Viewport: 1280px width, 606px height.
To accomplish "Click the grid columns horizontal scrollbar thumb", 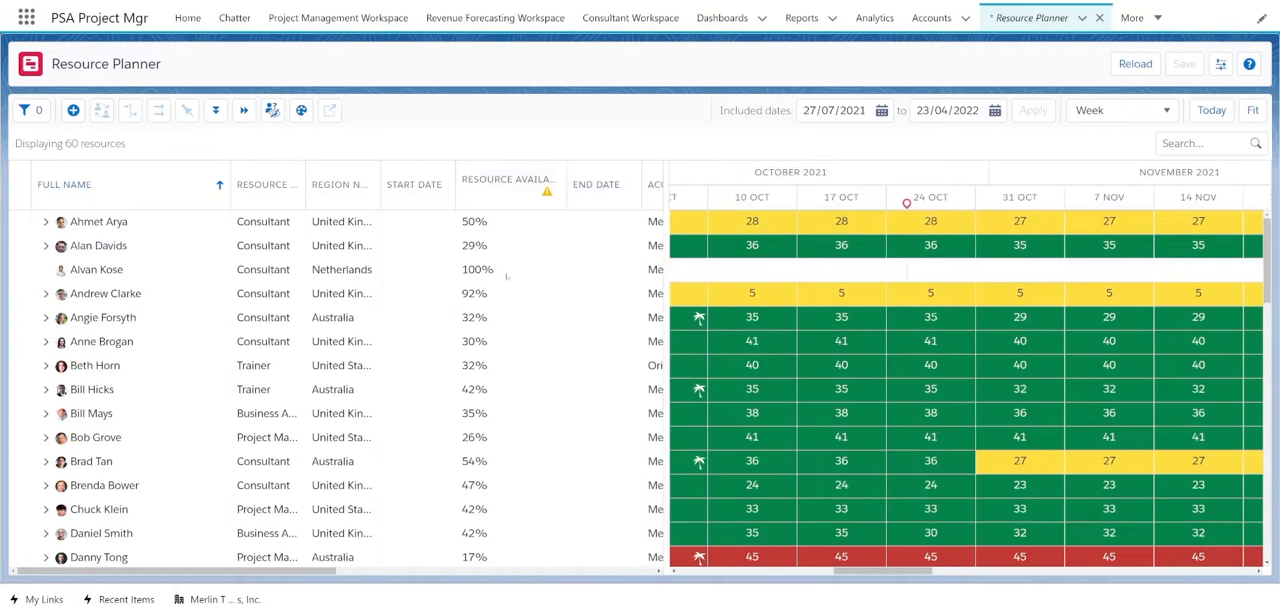I will 176,572.
